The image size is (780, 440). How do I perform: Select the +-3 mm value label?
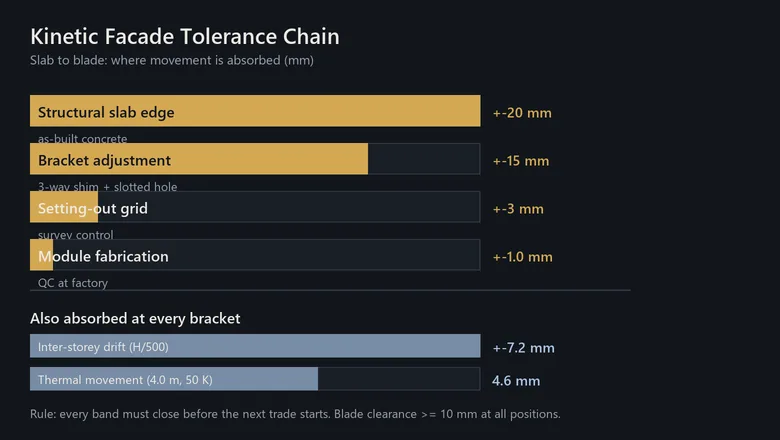[518, 209]
